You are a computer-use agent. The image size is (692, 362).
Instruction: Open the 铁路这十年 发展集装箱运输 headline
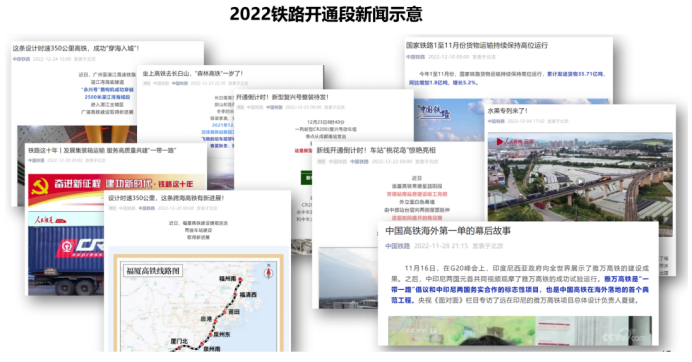(102, 151)
